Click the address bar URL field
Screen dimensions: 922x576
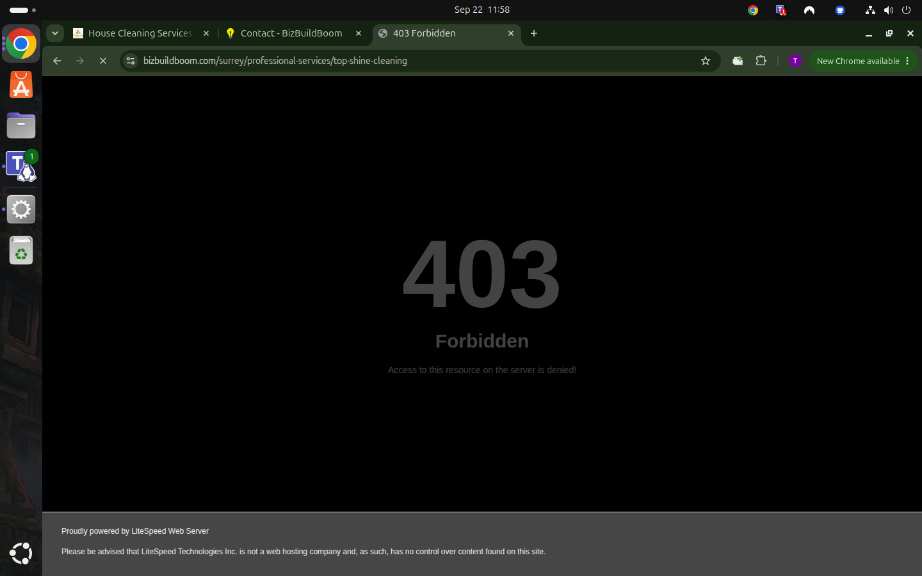(412, 61)
